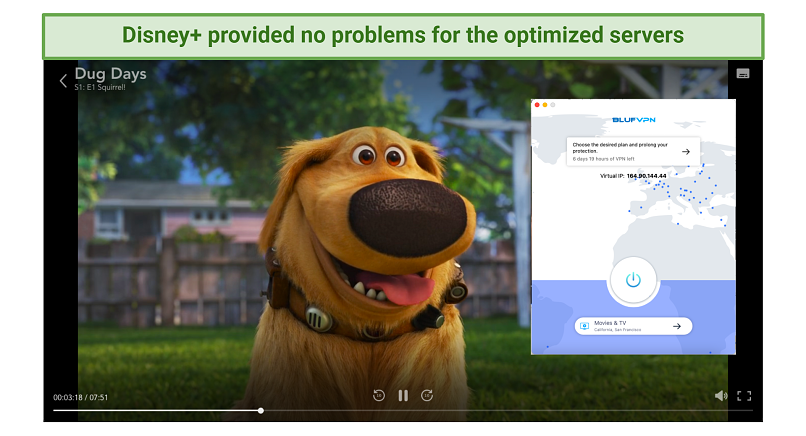Go back using the arrow beside Dug Days
The image size is (806, 436).
(x=63, y=81)
